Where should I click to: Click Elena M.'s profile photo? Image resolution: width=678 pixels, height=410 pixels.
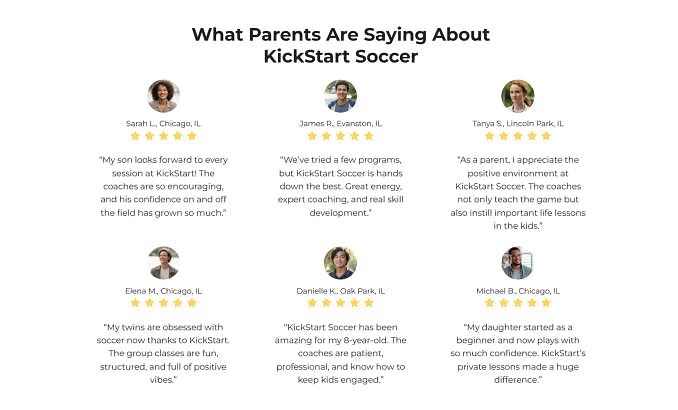[x=163, y=263]
